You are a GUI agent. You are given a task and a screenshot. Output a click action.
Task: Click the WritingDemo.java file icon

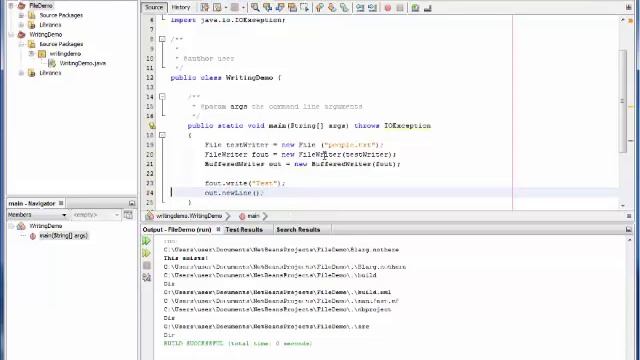pyautogui.click(x=52, y=63)
